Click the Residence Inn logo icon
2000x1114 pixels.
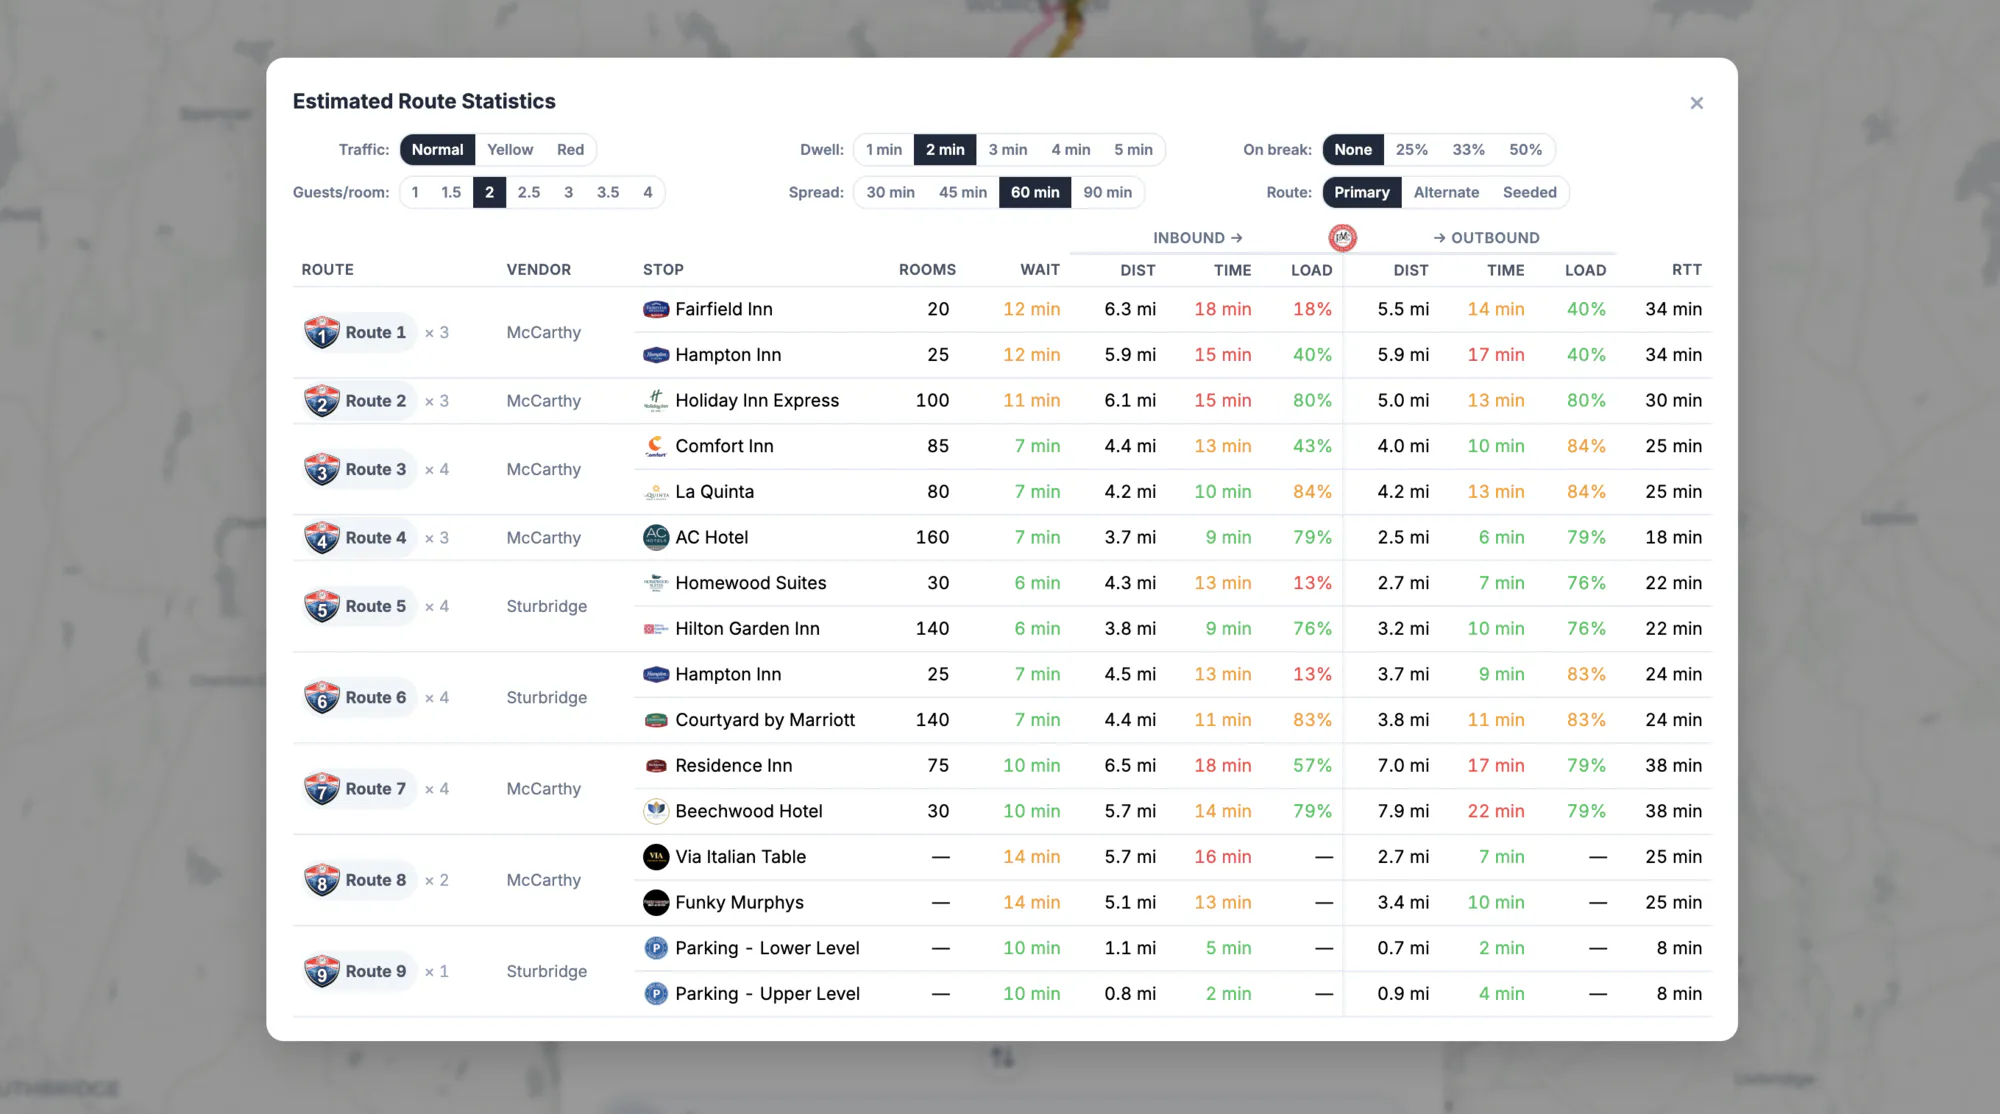coord(656,766)
